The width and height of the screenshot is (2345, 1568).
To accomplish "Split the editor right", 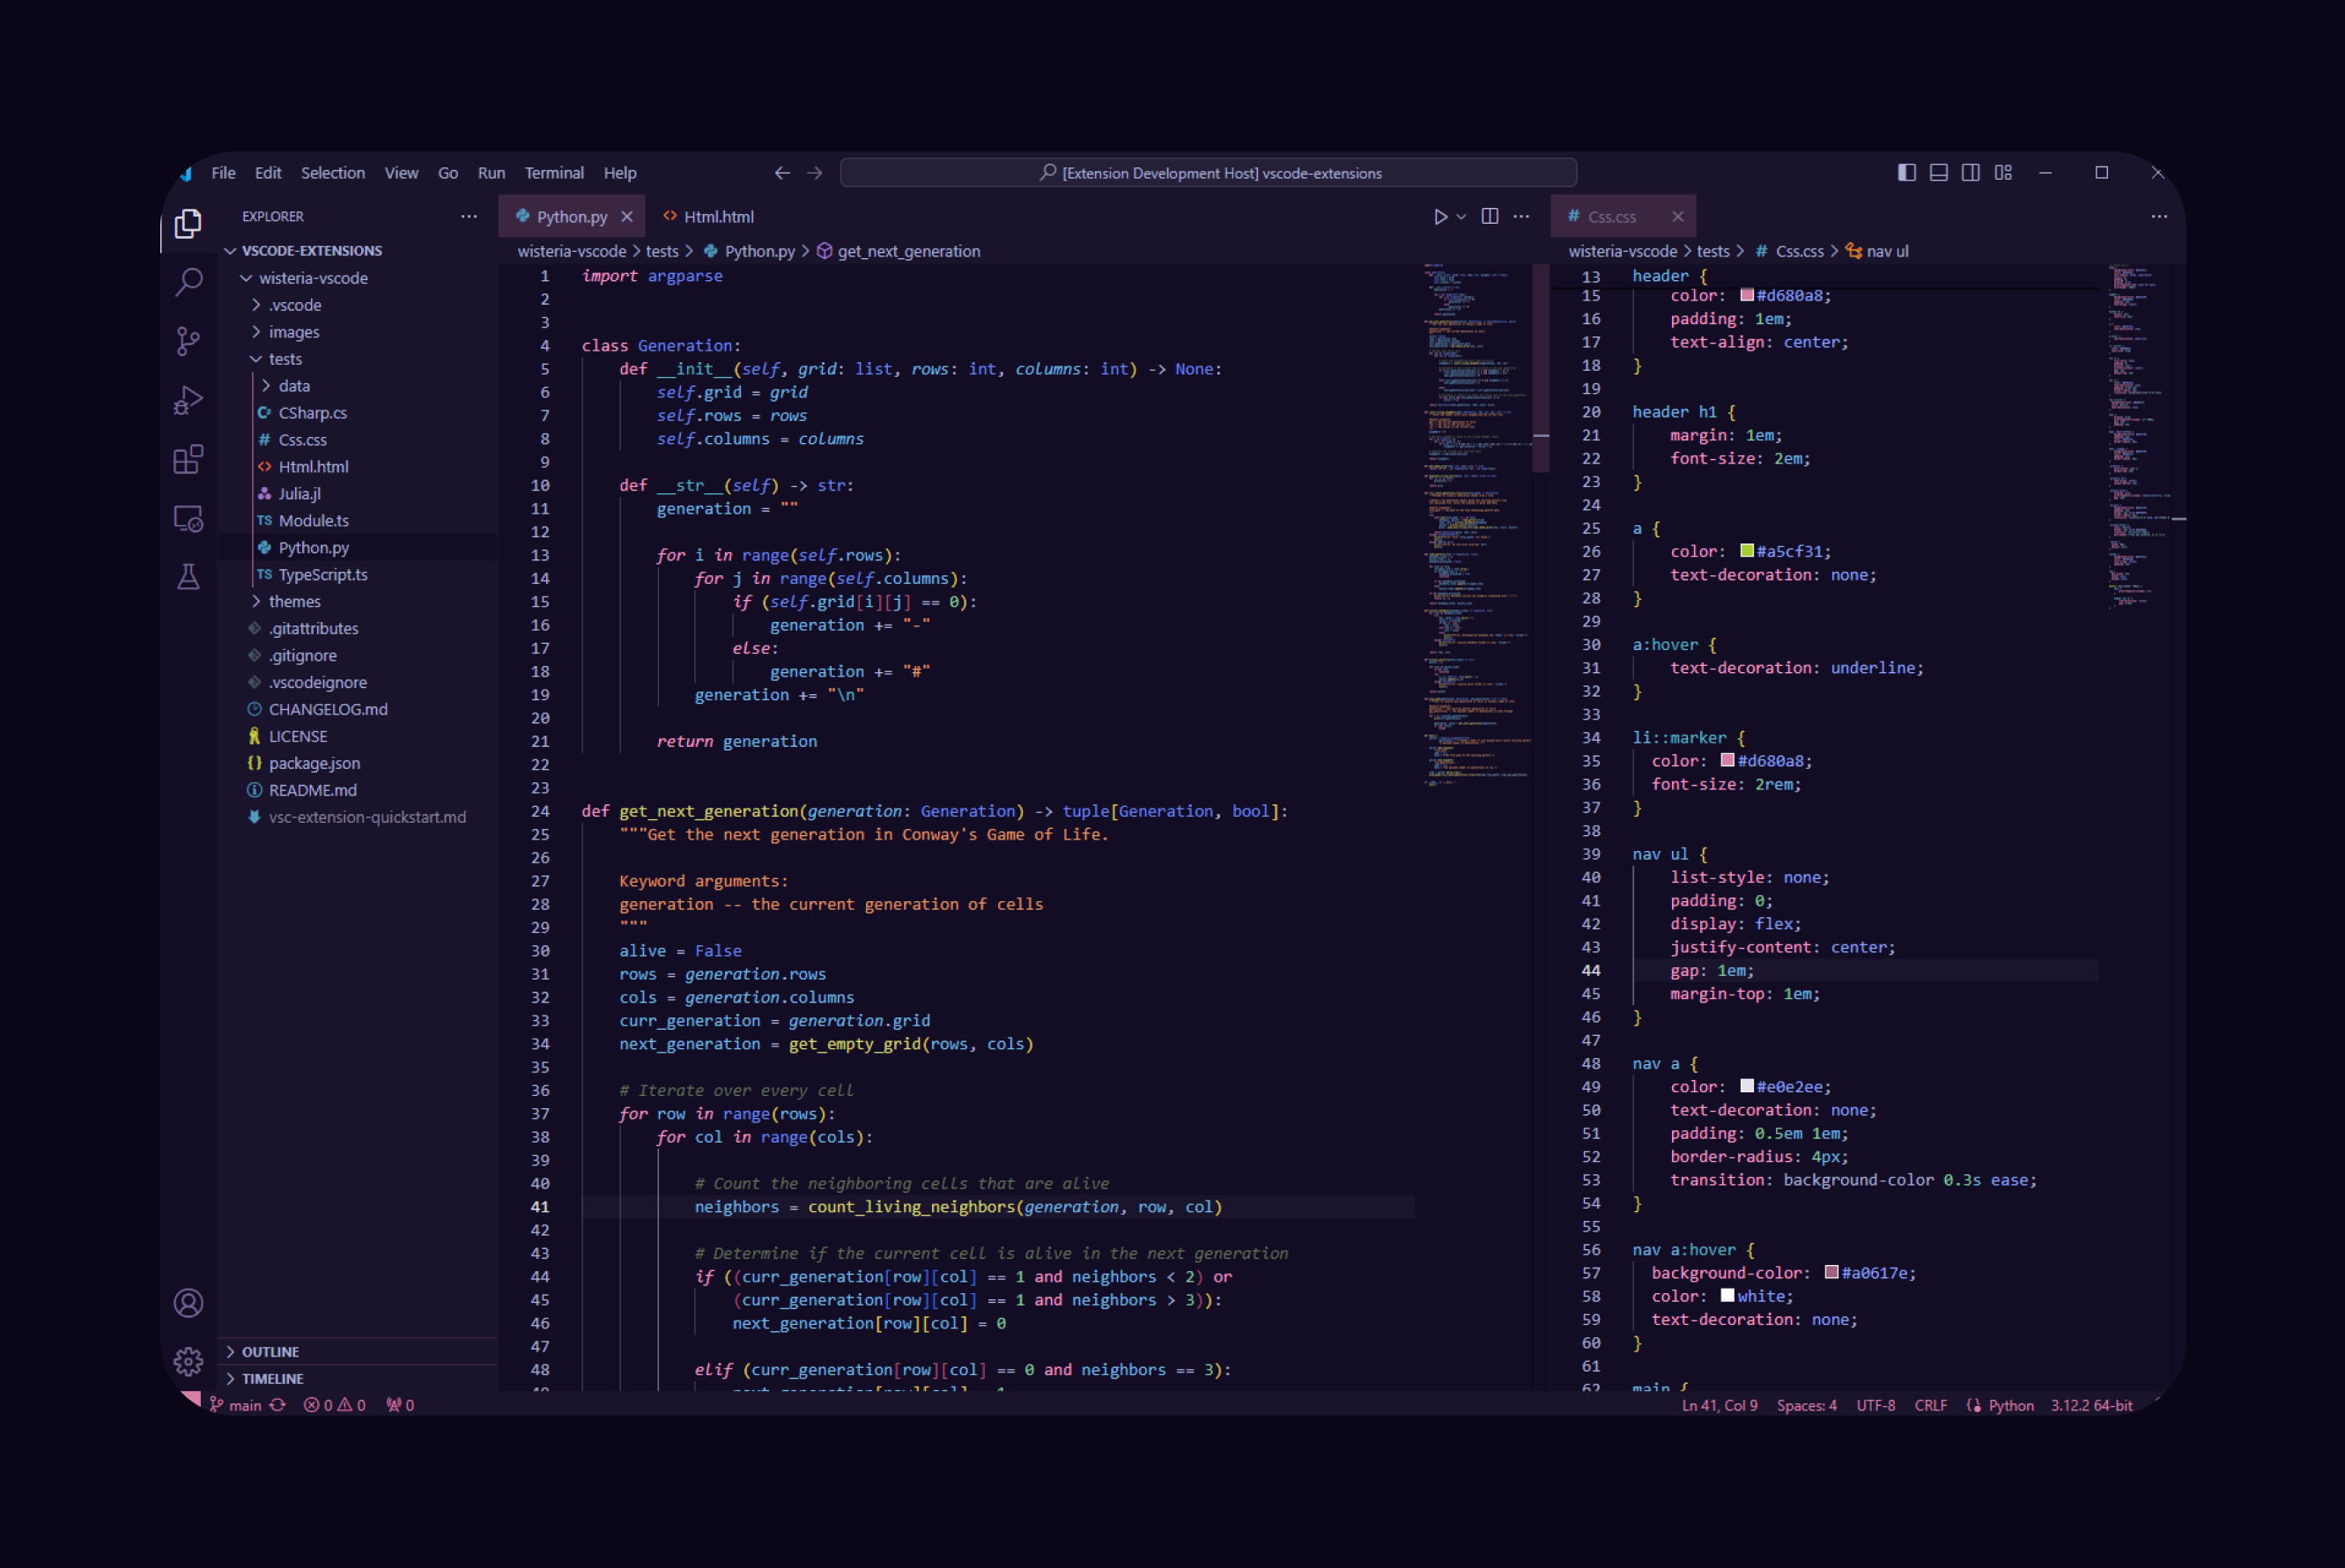I will tap(1489, 217).
